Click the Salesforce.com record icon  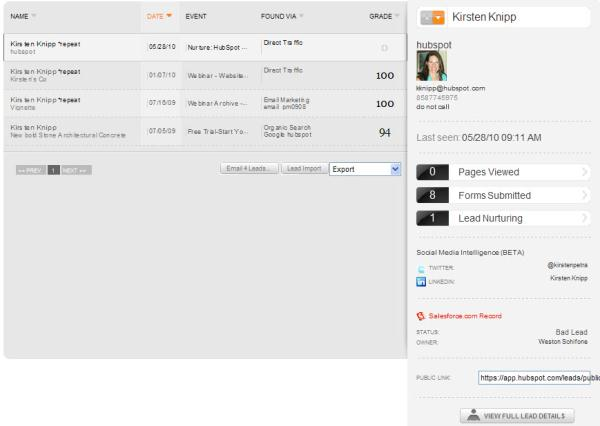coord(421,315)
